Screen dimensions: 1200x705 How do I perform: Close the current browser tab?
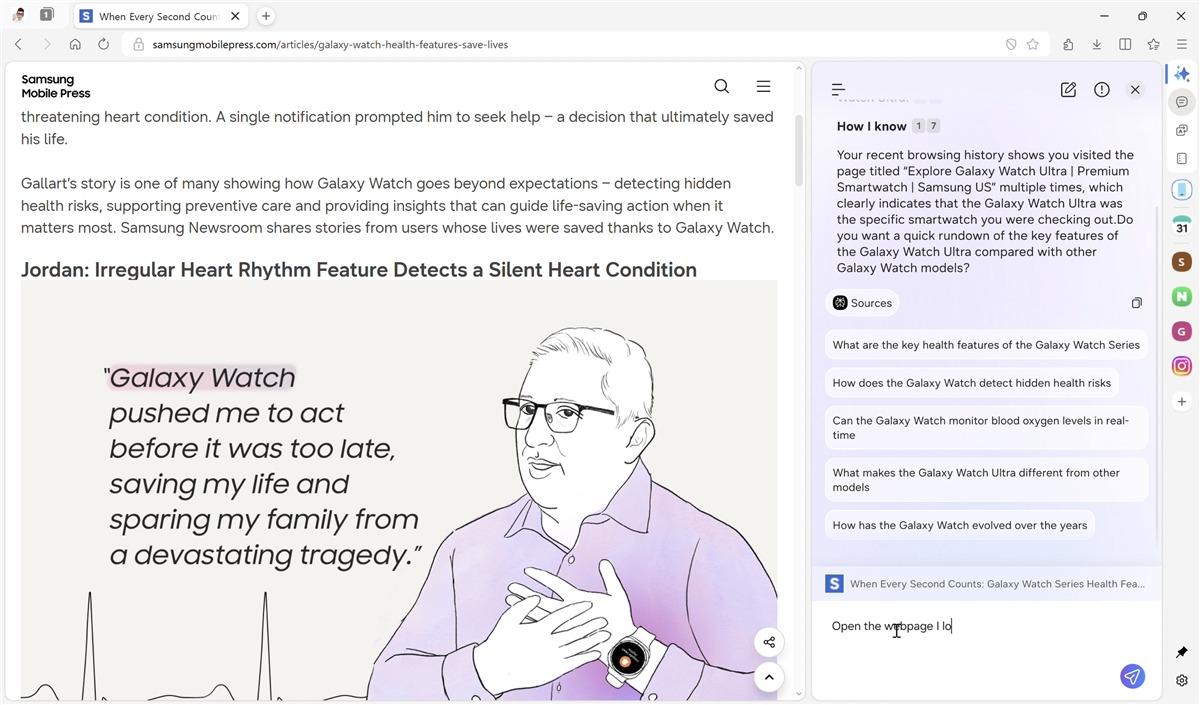tap(235, 16)
